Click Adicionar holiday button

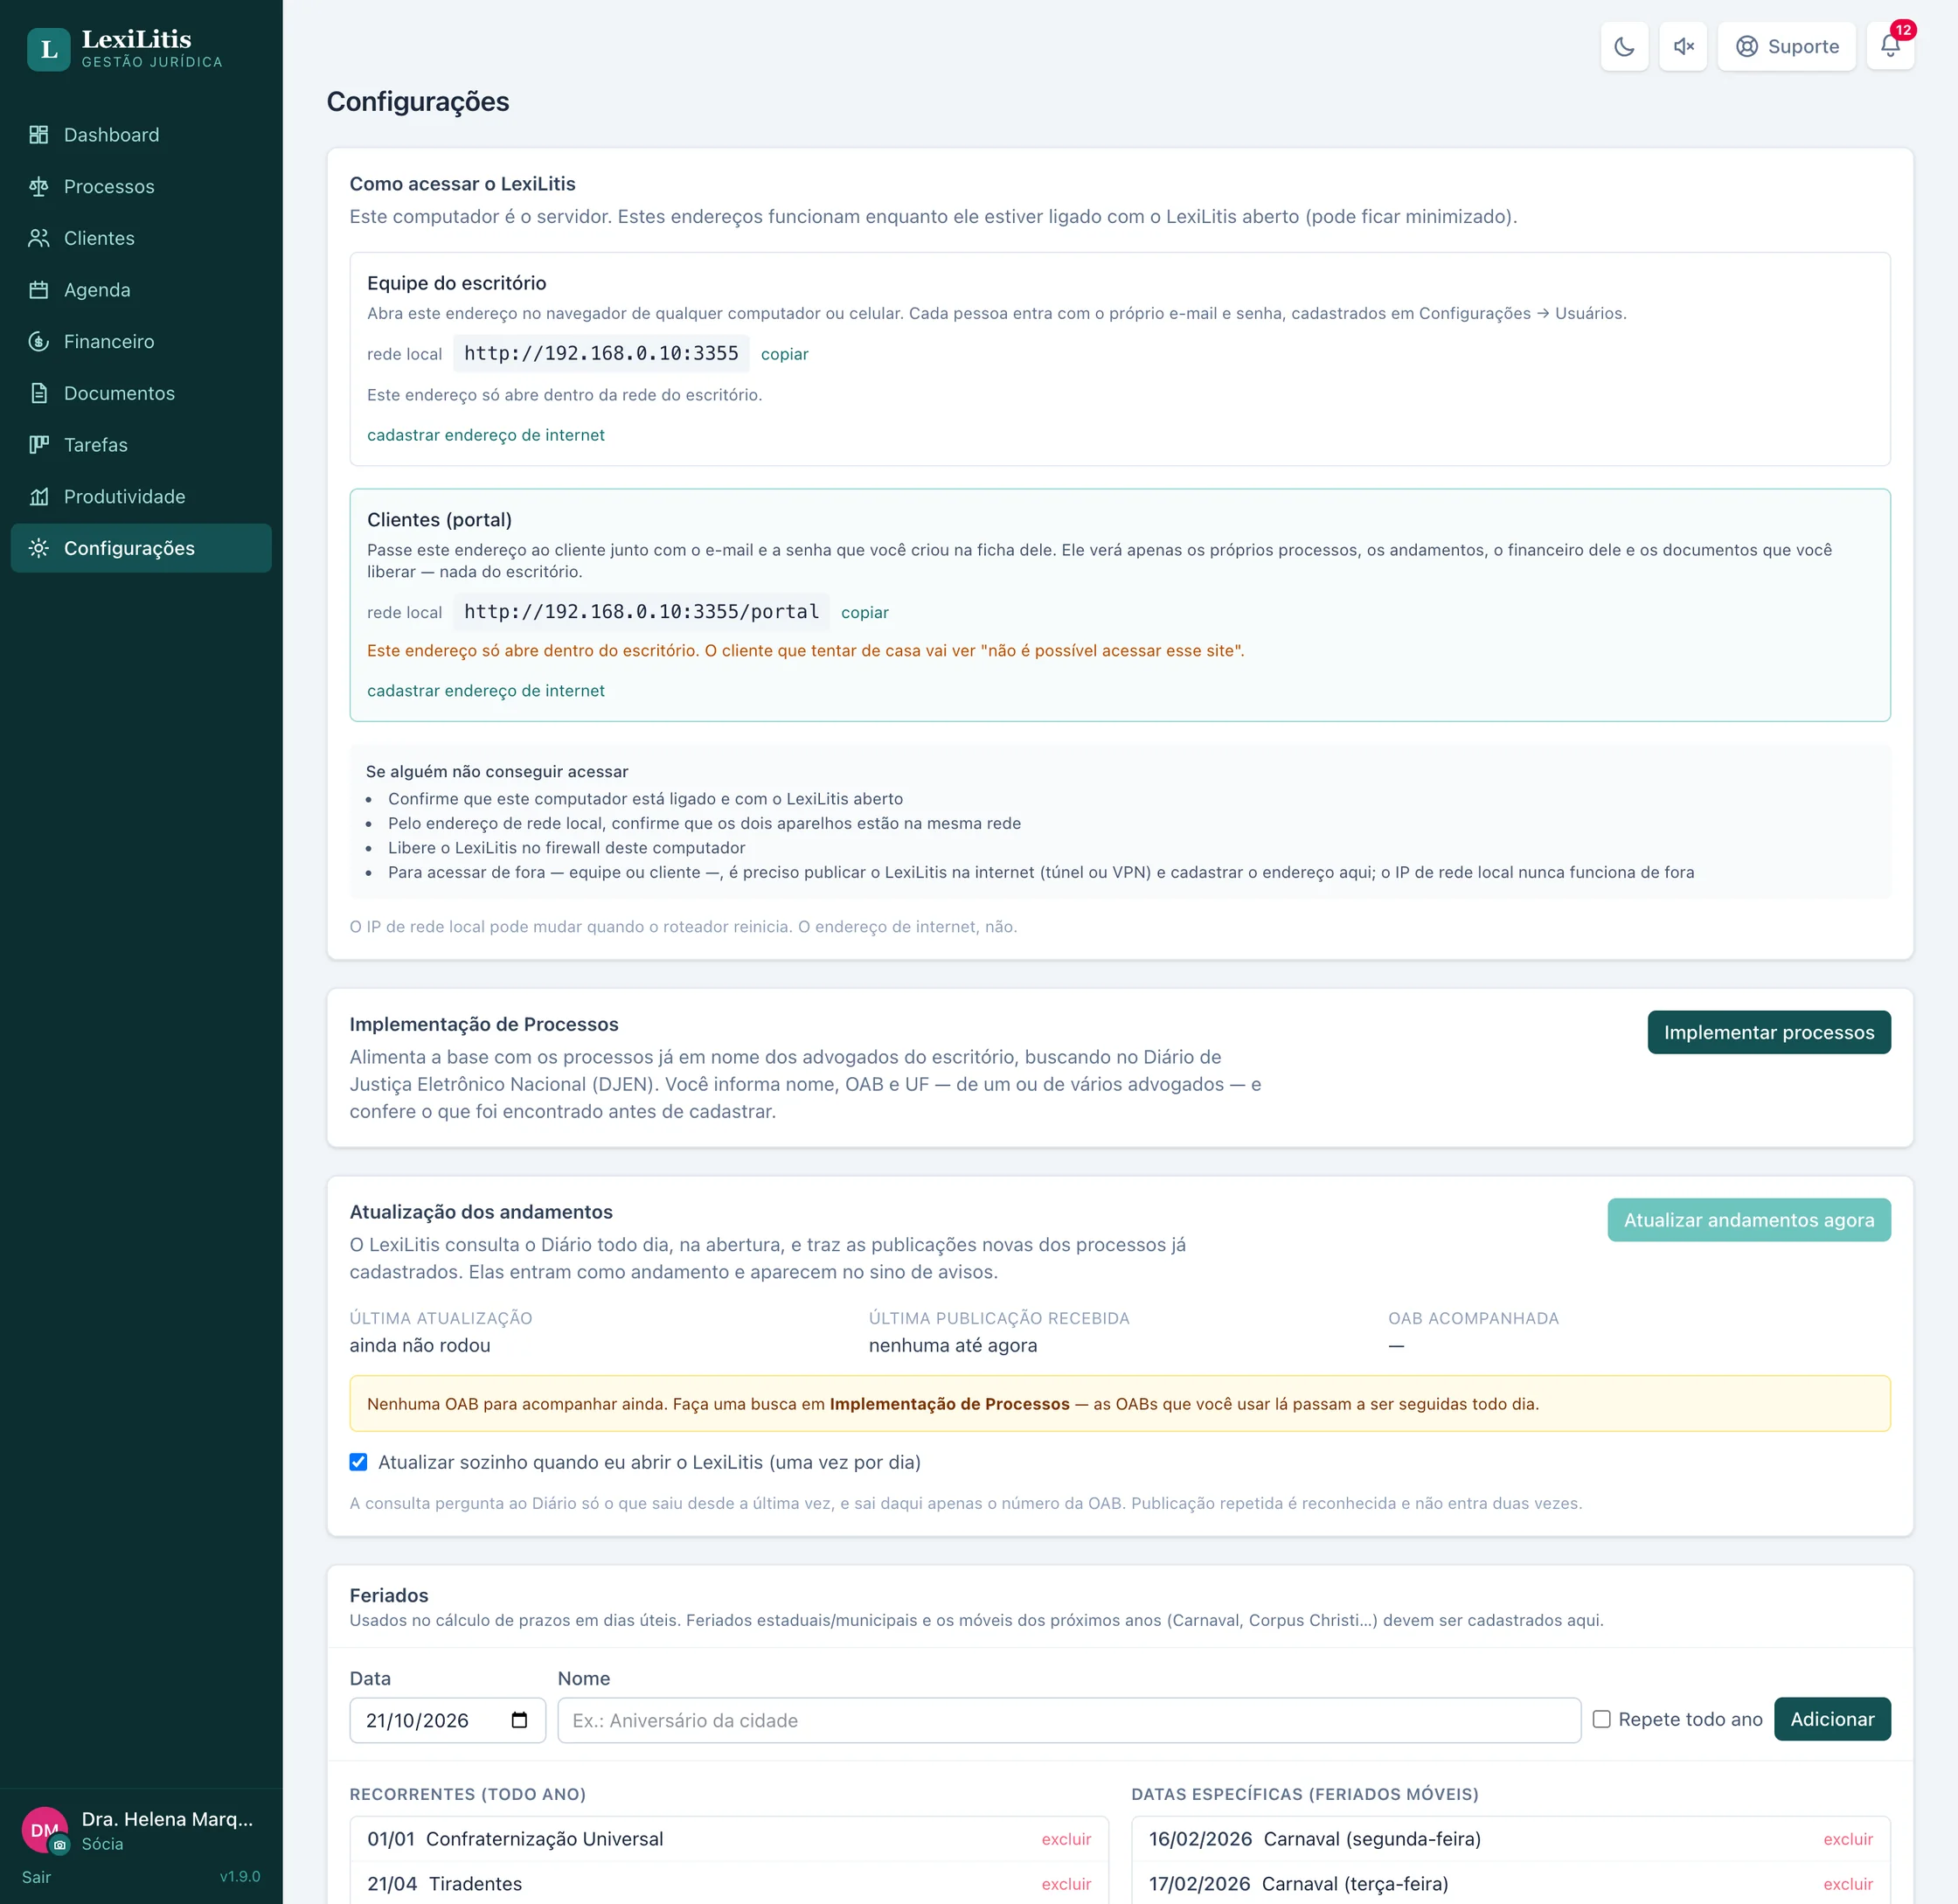(1831, 1719)
